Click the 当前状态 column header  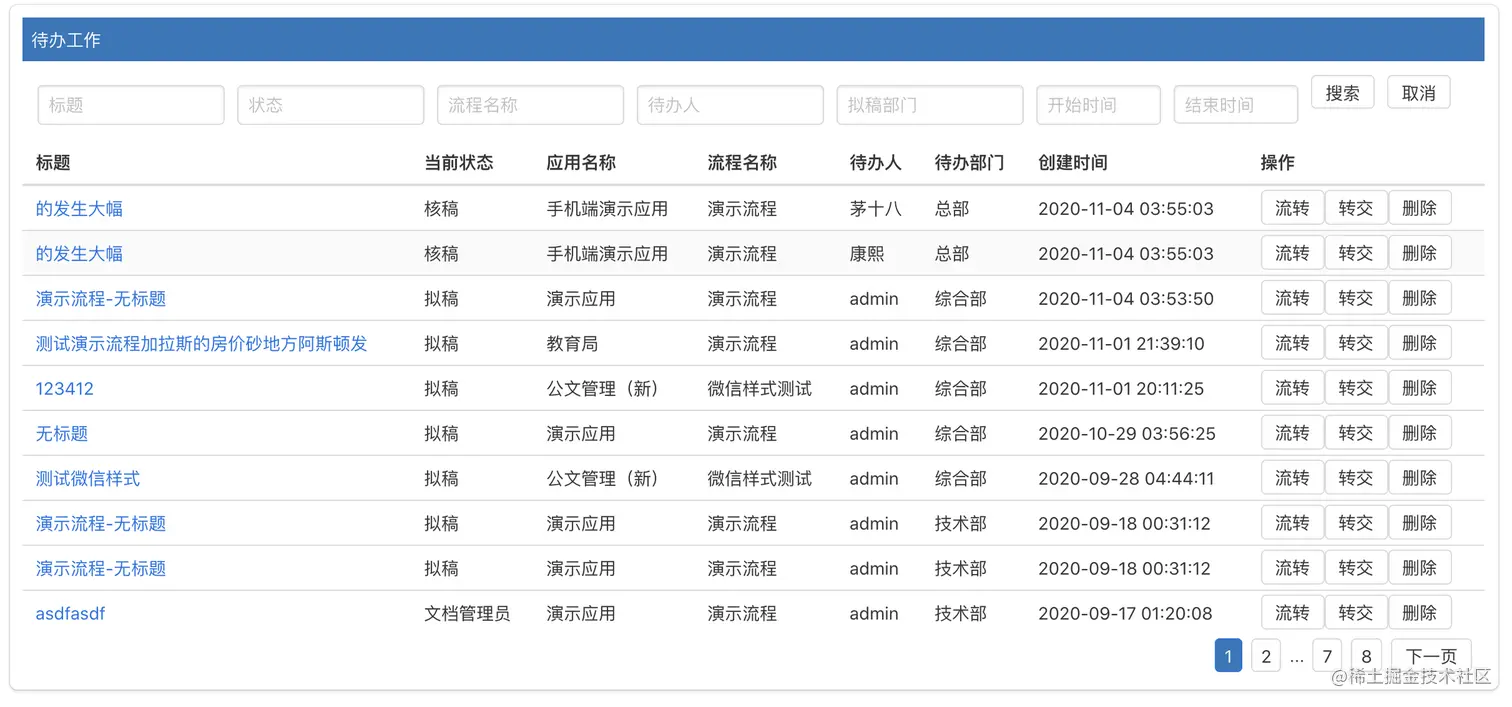coord(459,163)
